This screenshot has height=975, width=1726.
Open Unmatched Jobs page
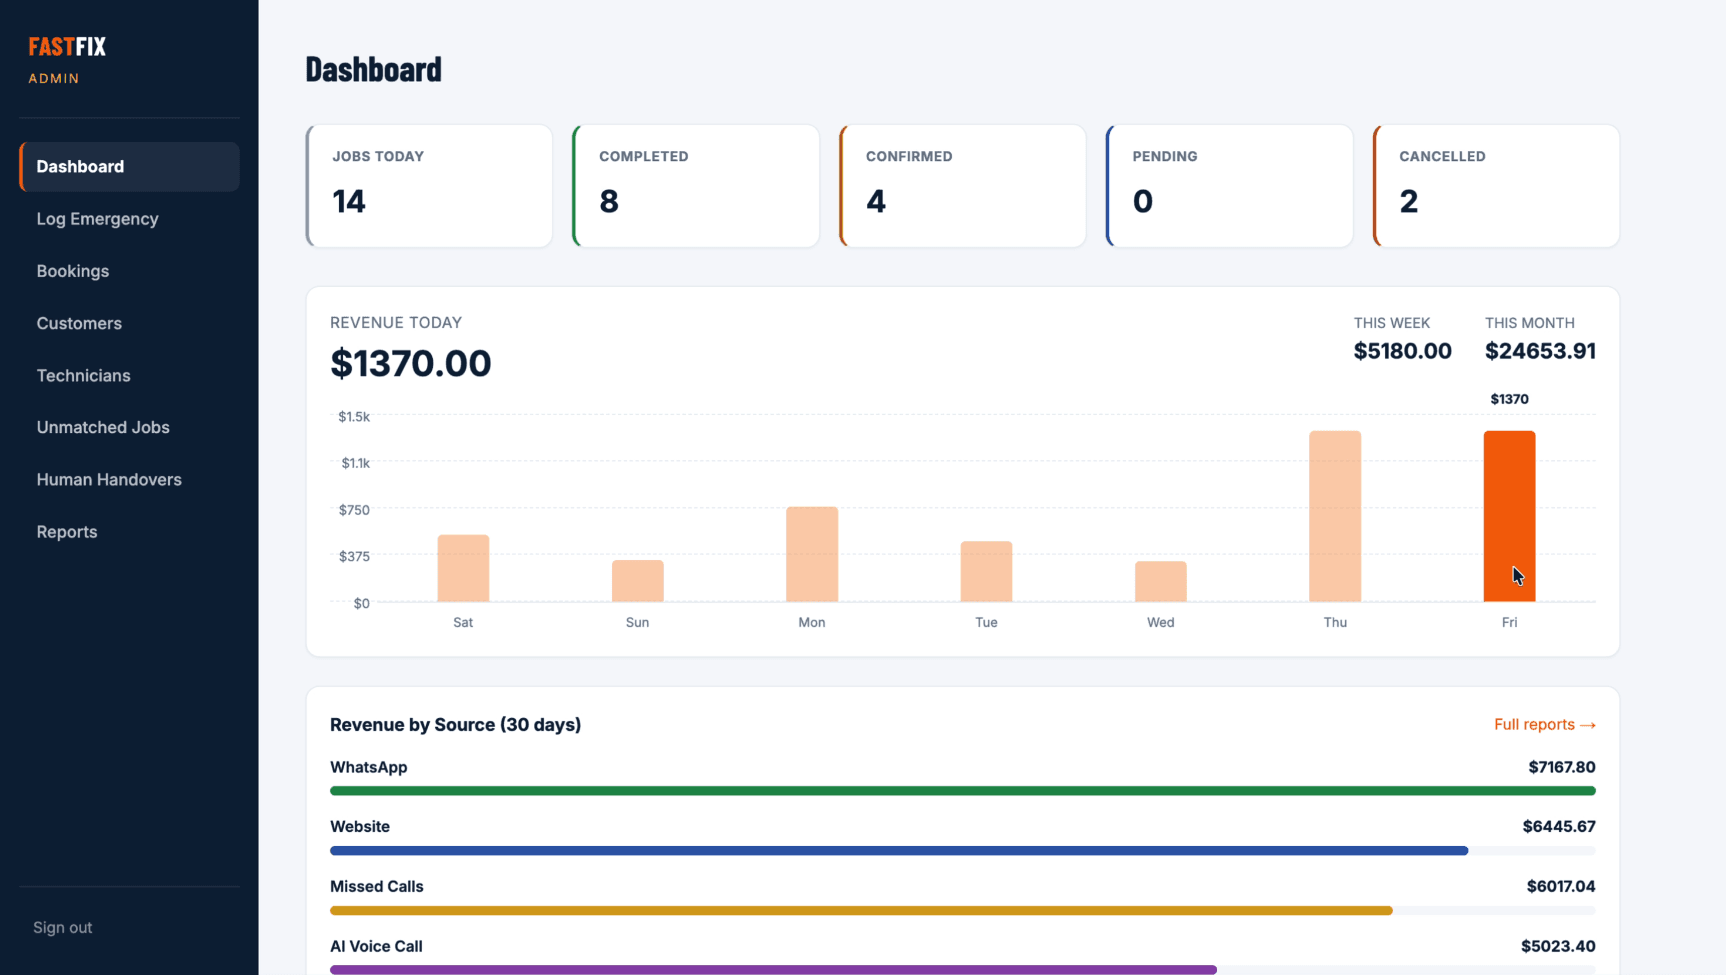[129, 427]
